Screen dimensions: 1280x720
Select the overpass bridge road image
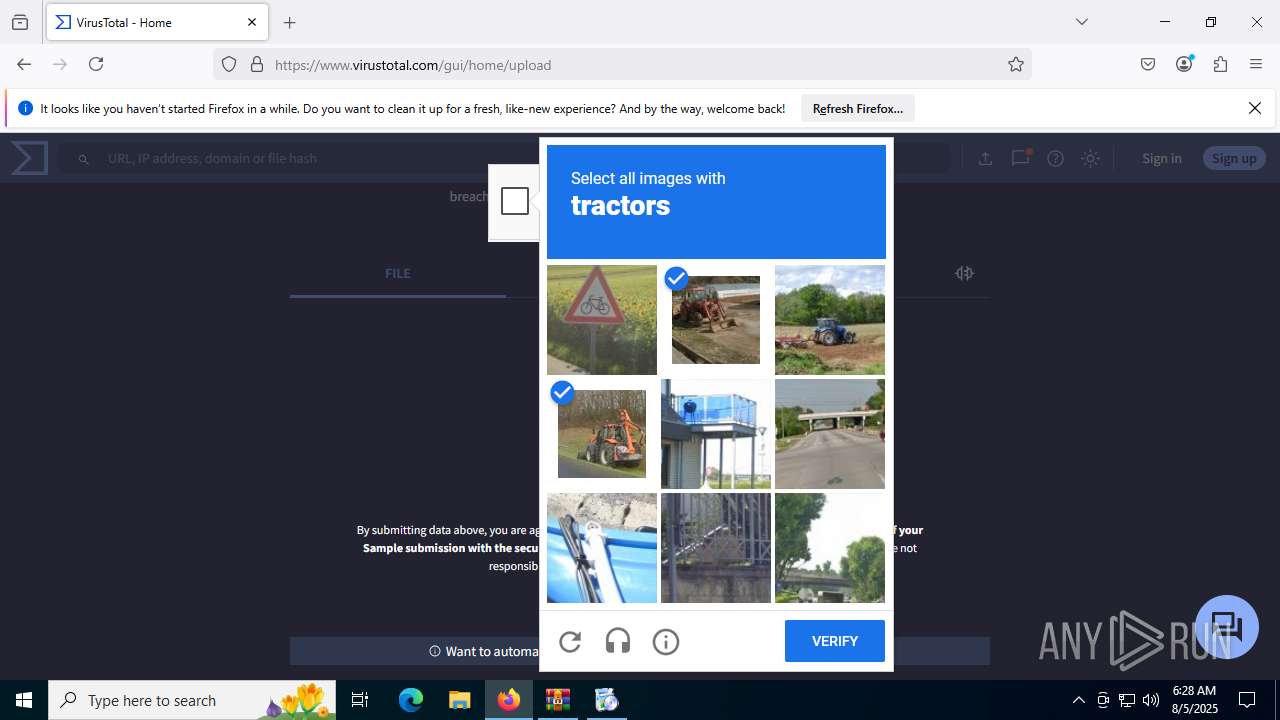pyautogui.click(x=830, y=434)
